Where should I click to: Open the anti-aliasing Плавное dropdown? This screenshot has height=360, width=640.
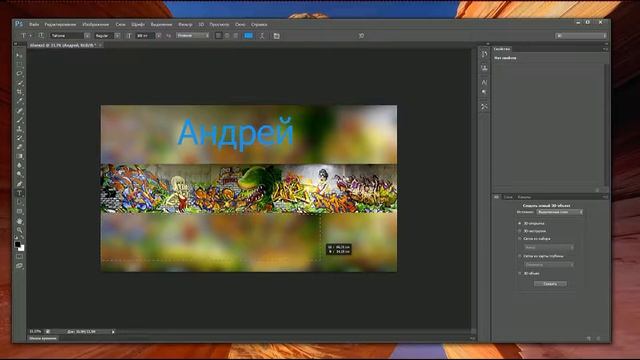(193, 36)
